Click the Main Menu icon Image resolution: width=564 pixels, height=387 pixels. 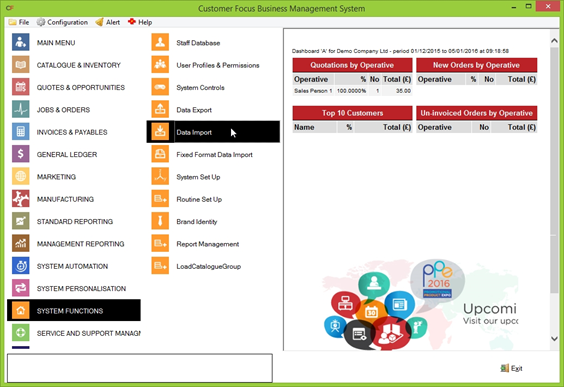[21, 42]
